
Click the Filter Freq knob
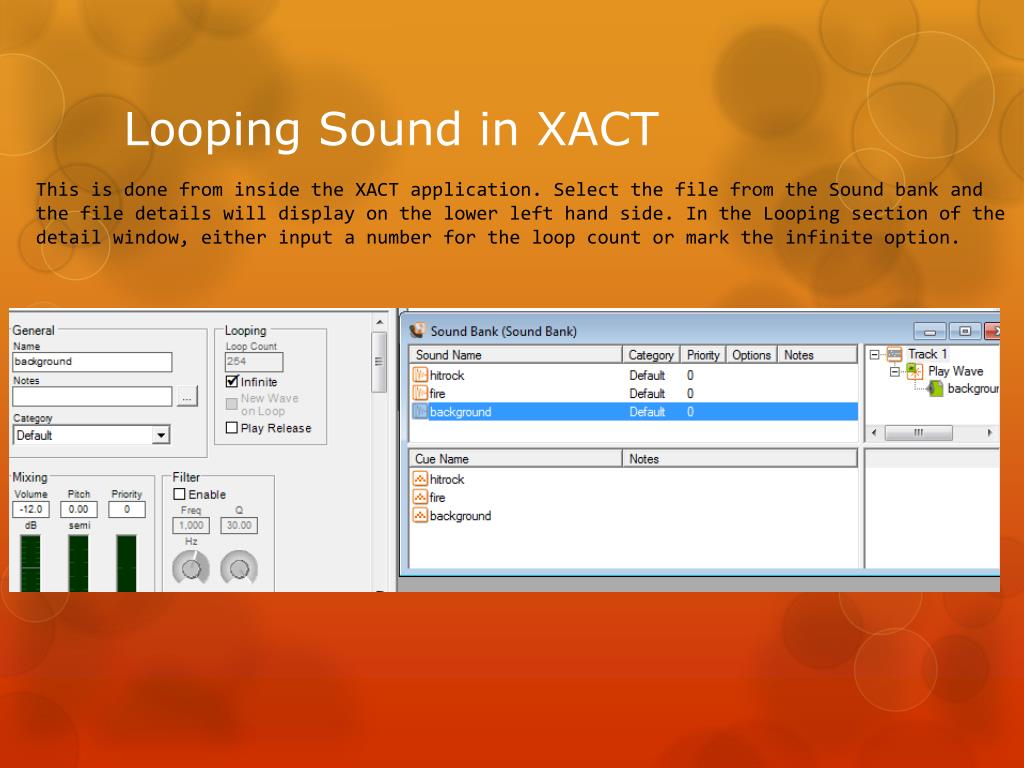tap(191, 568)
